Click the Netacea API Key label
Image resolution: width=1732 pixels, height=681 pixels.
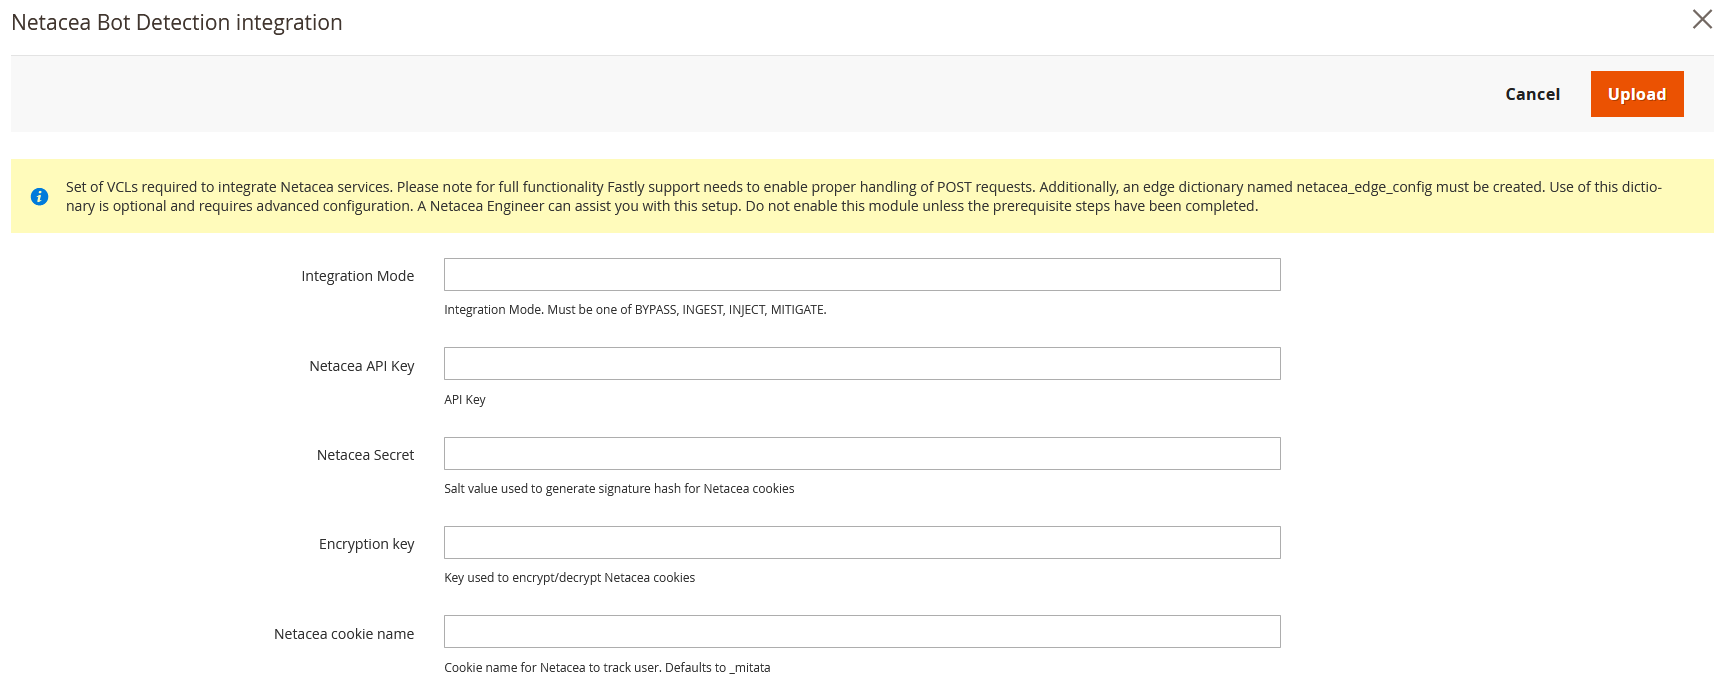[361, 366]
